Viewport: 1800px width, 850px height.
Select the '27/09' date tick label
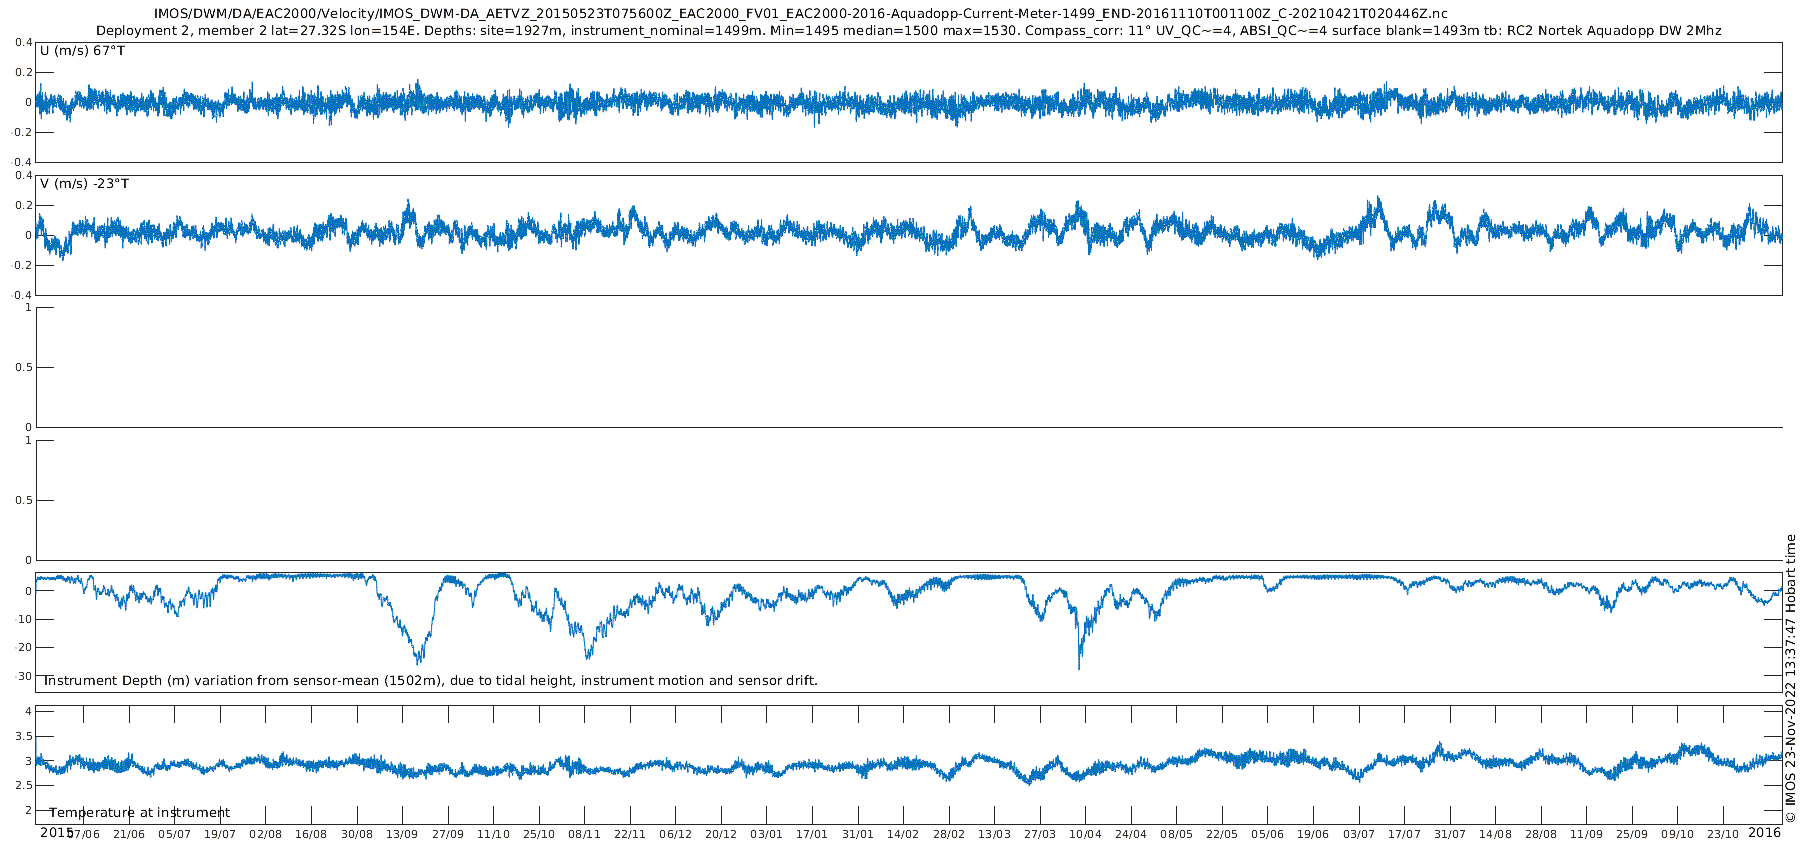tap(448, 834)
